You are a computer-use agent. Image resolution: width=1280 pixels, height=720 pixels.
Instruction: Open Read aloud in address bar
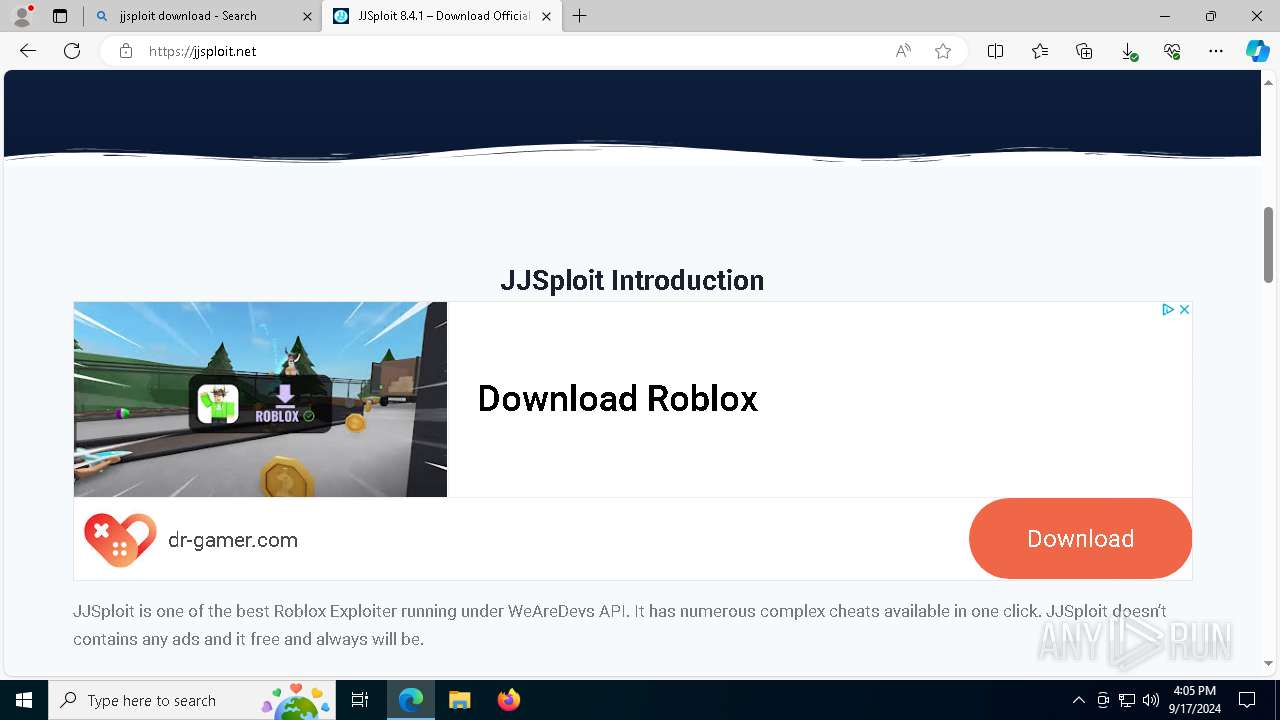pyautogui.click(x=903, y=51)
